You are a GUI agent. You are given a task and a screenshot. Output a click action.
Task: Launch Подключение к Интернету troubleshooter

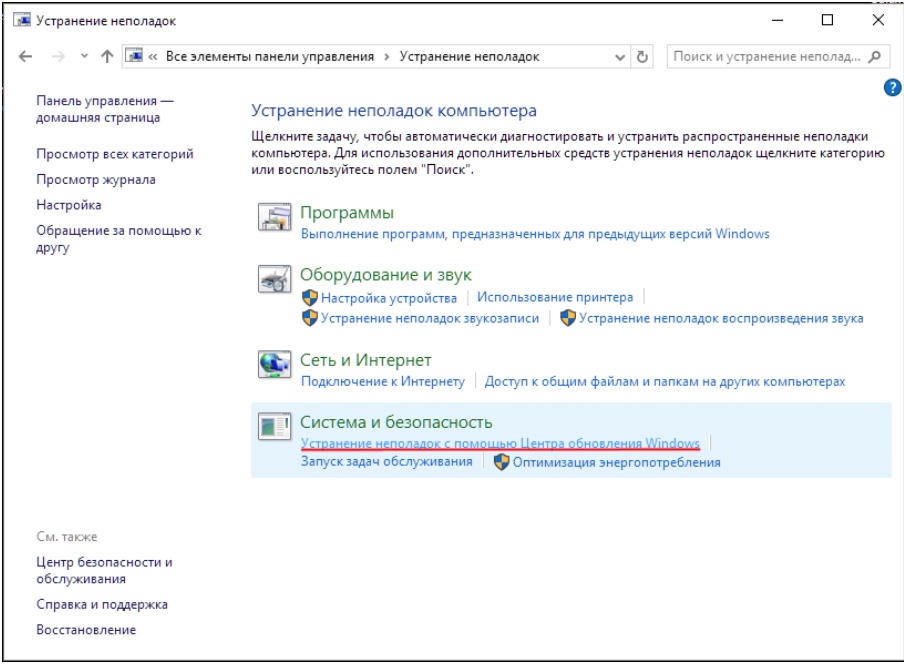[383, 381]
